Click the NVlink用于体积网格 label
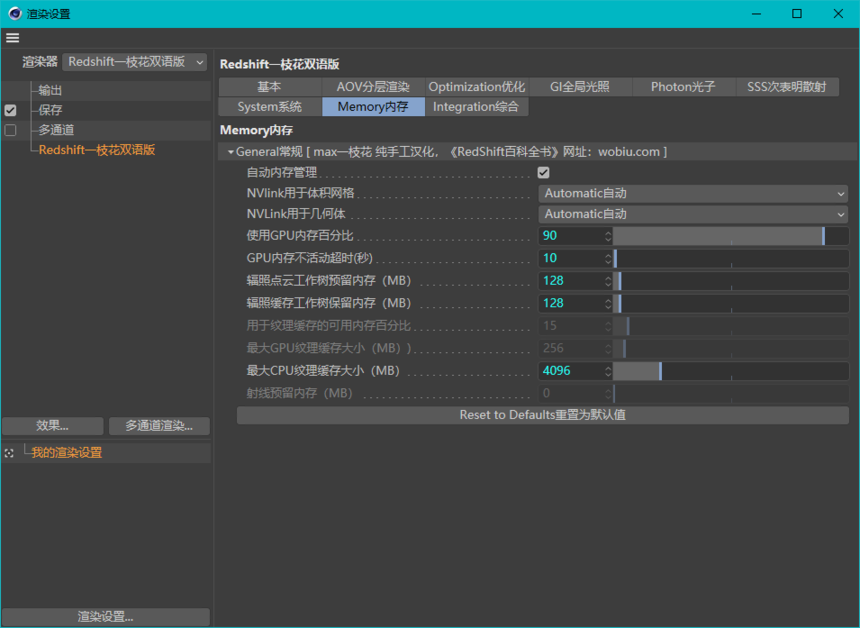Screen dimensions: 860x628 pyautogui.click(x=301, y=194)
